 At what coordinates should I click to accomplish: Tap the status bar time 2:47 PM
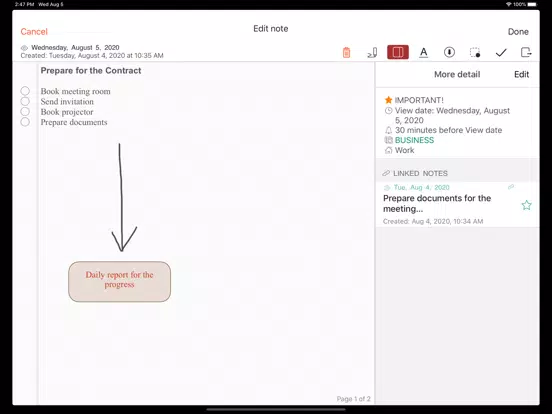[x=24, y=4]
